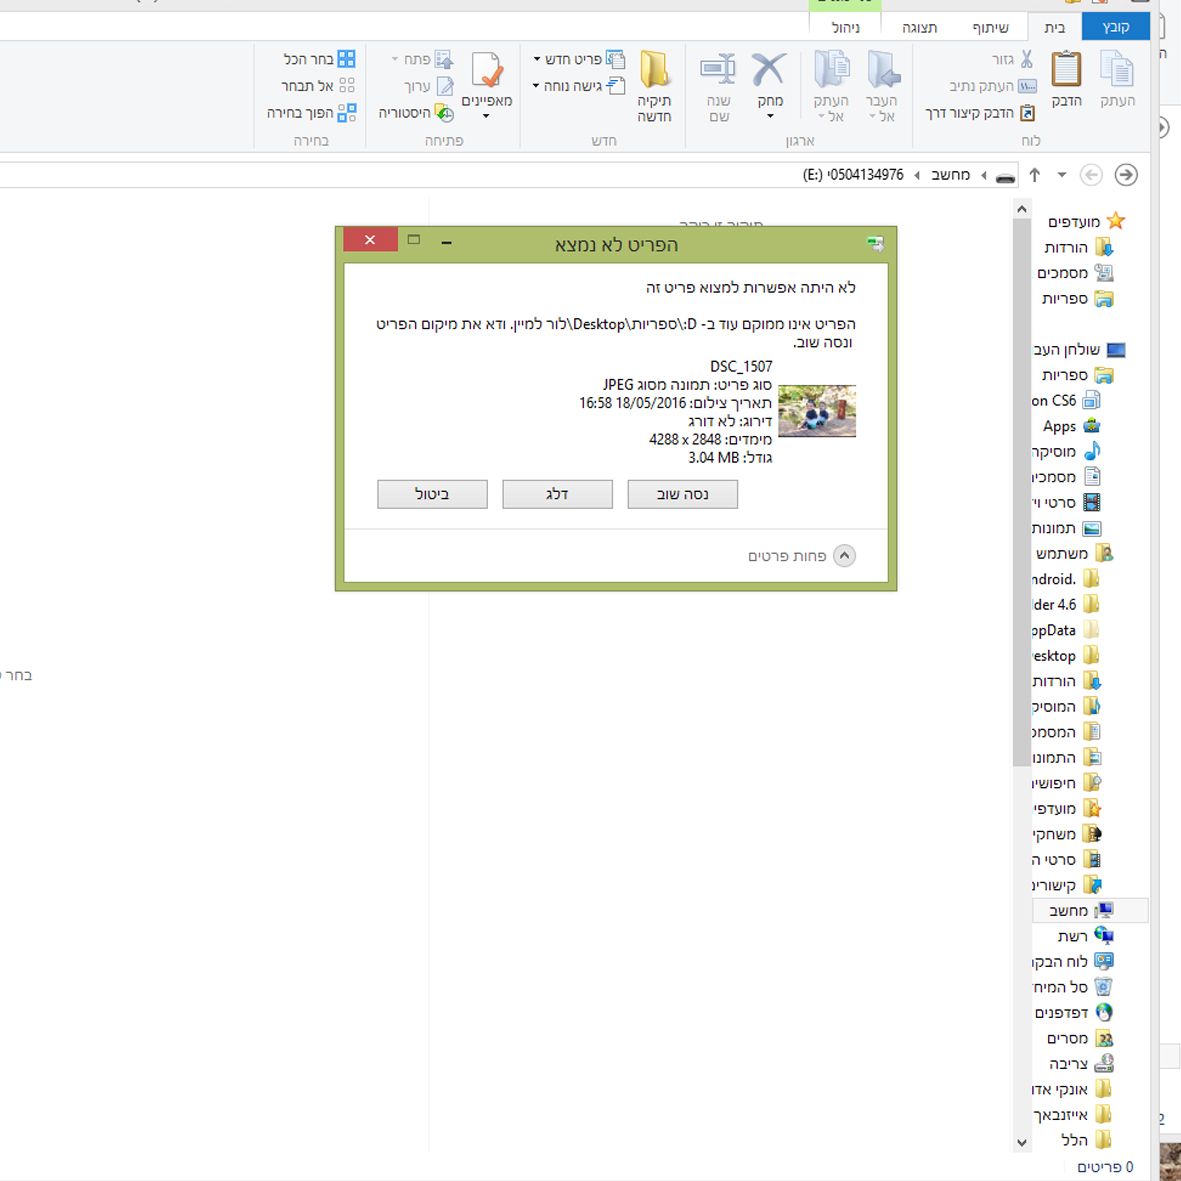Click the up-one-level arrow
The image size is (1181, 1181).
1035,175
